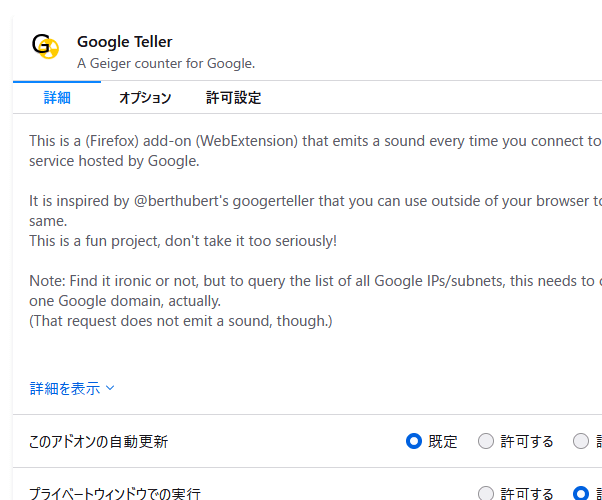
Task: Click the プライベートウィンドウでの実行 label
Action: click(115, 493)
